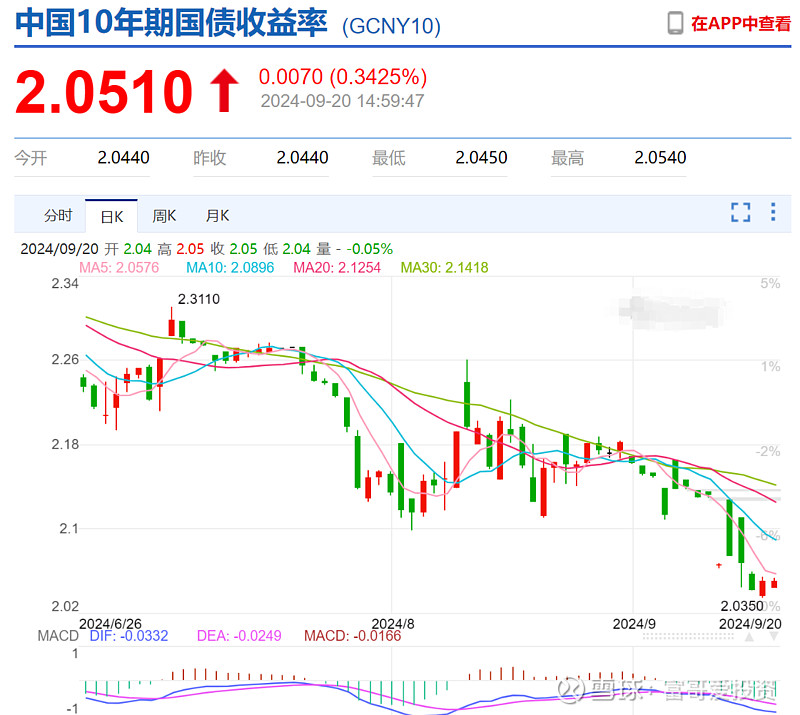Open the 在APP中查看 link
The height and width of the screenshot is (715, 800).
(740, 24)
